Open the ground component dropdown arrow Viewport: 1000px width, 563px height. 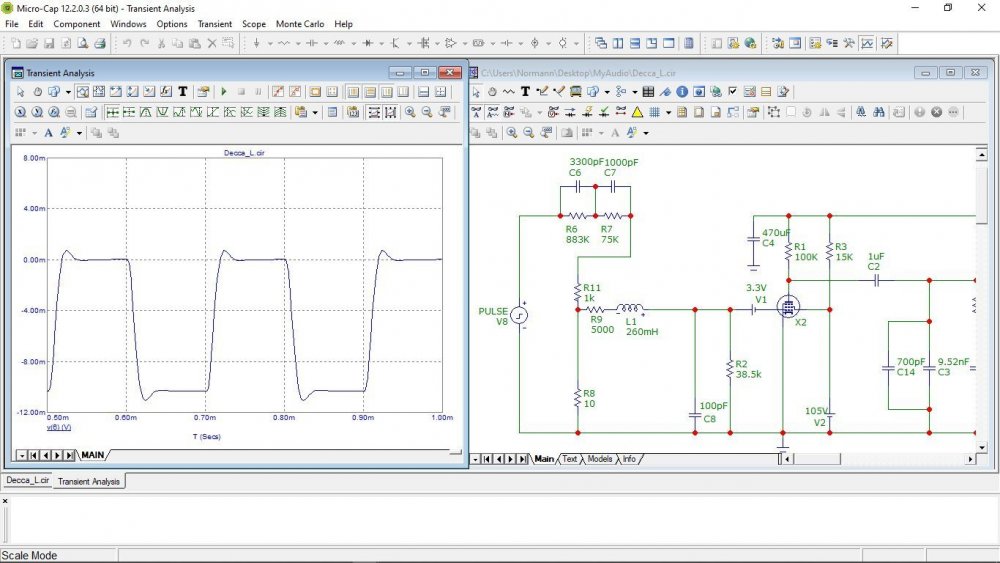271,44
